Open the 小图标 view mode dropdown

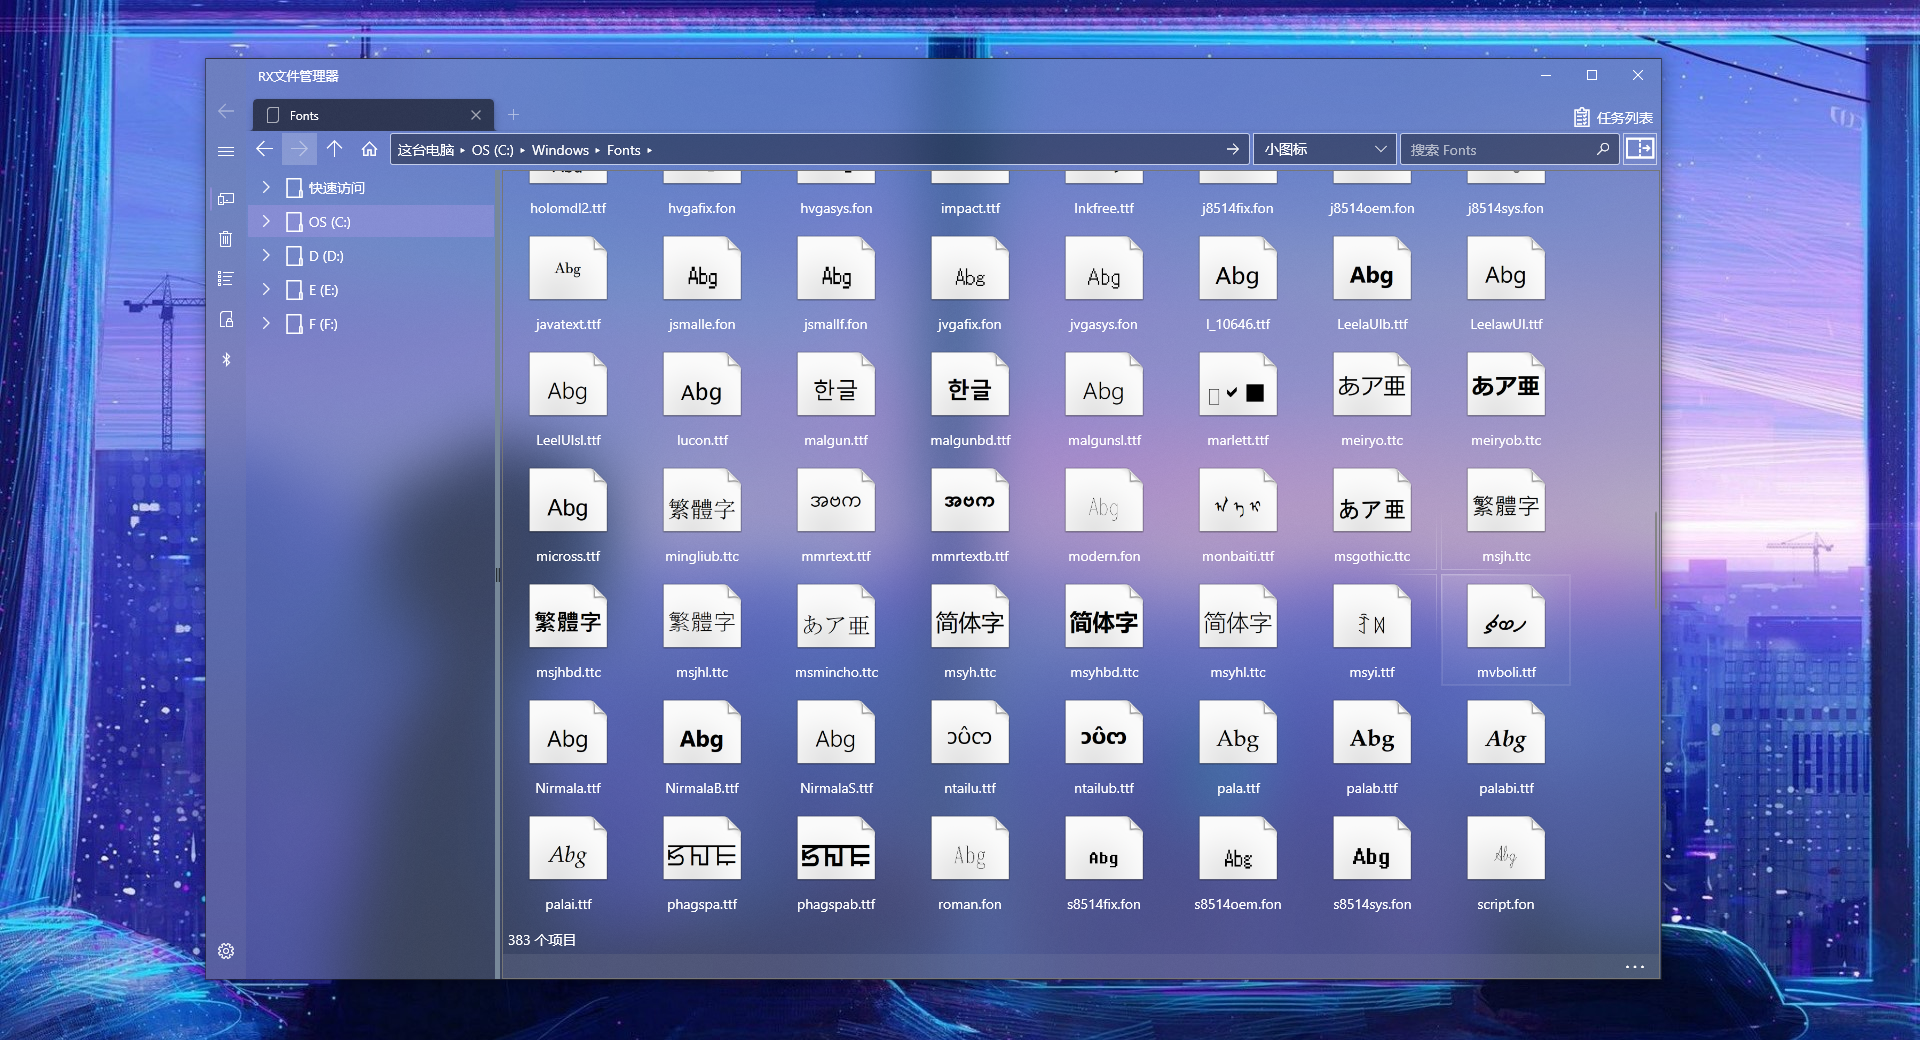click(x=1323, y=149)
